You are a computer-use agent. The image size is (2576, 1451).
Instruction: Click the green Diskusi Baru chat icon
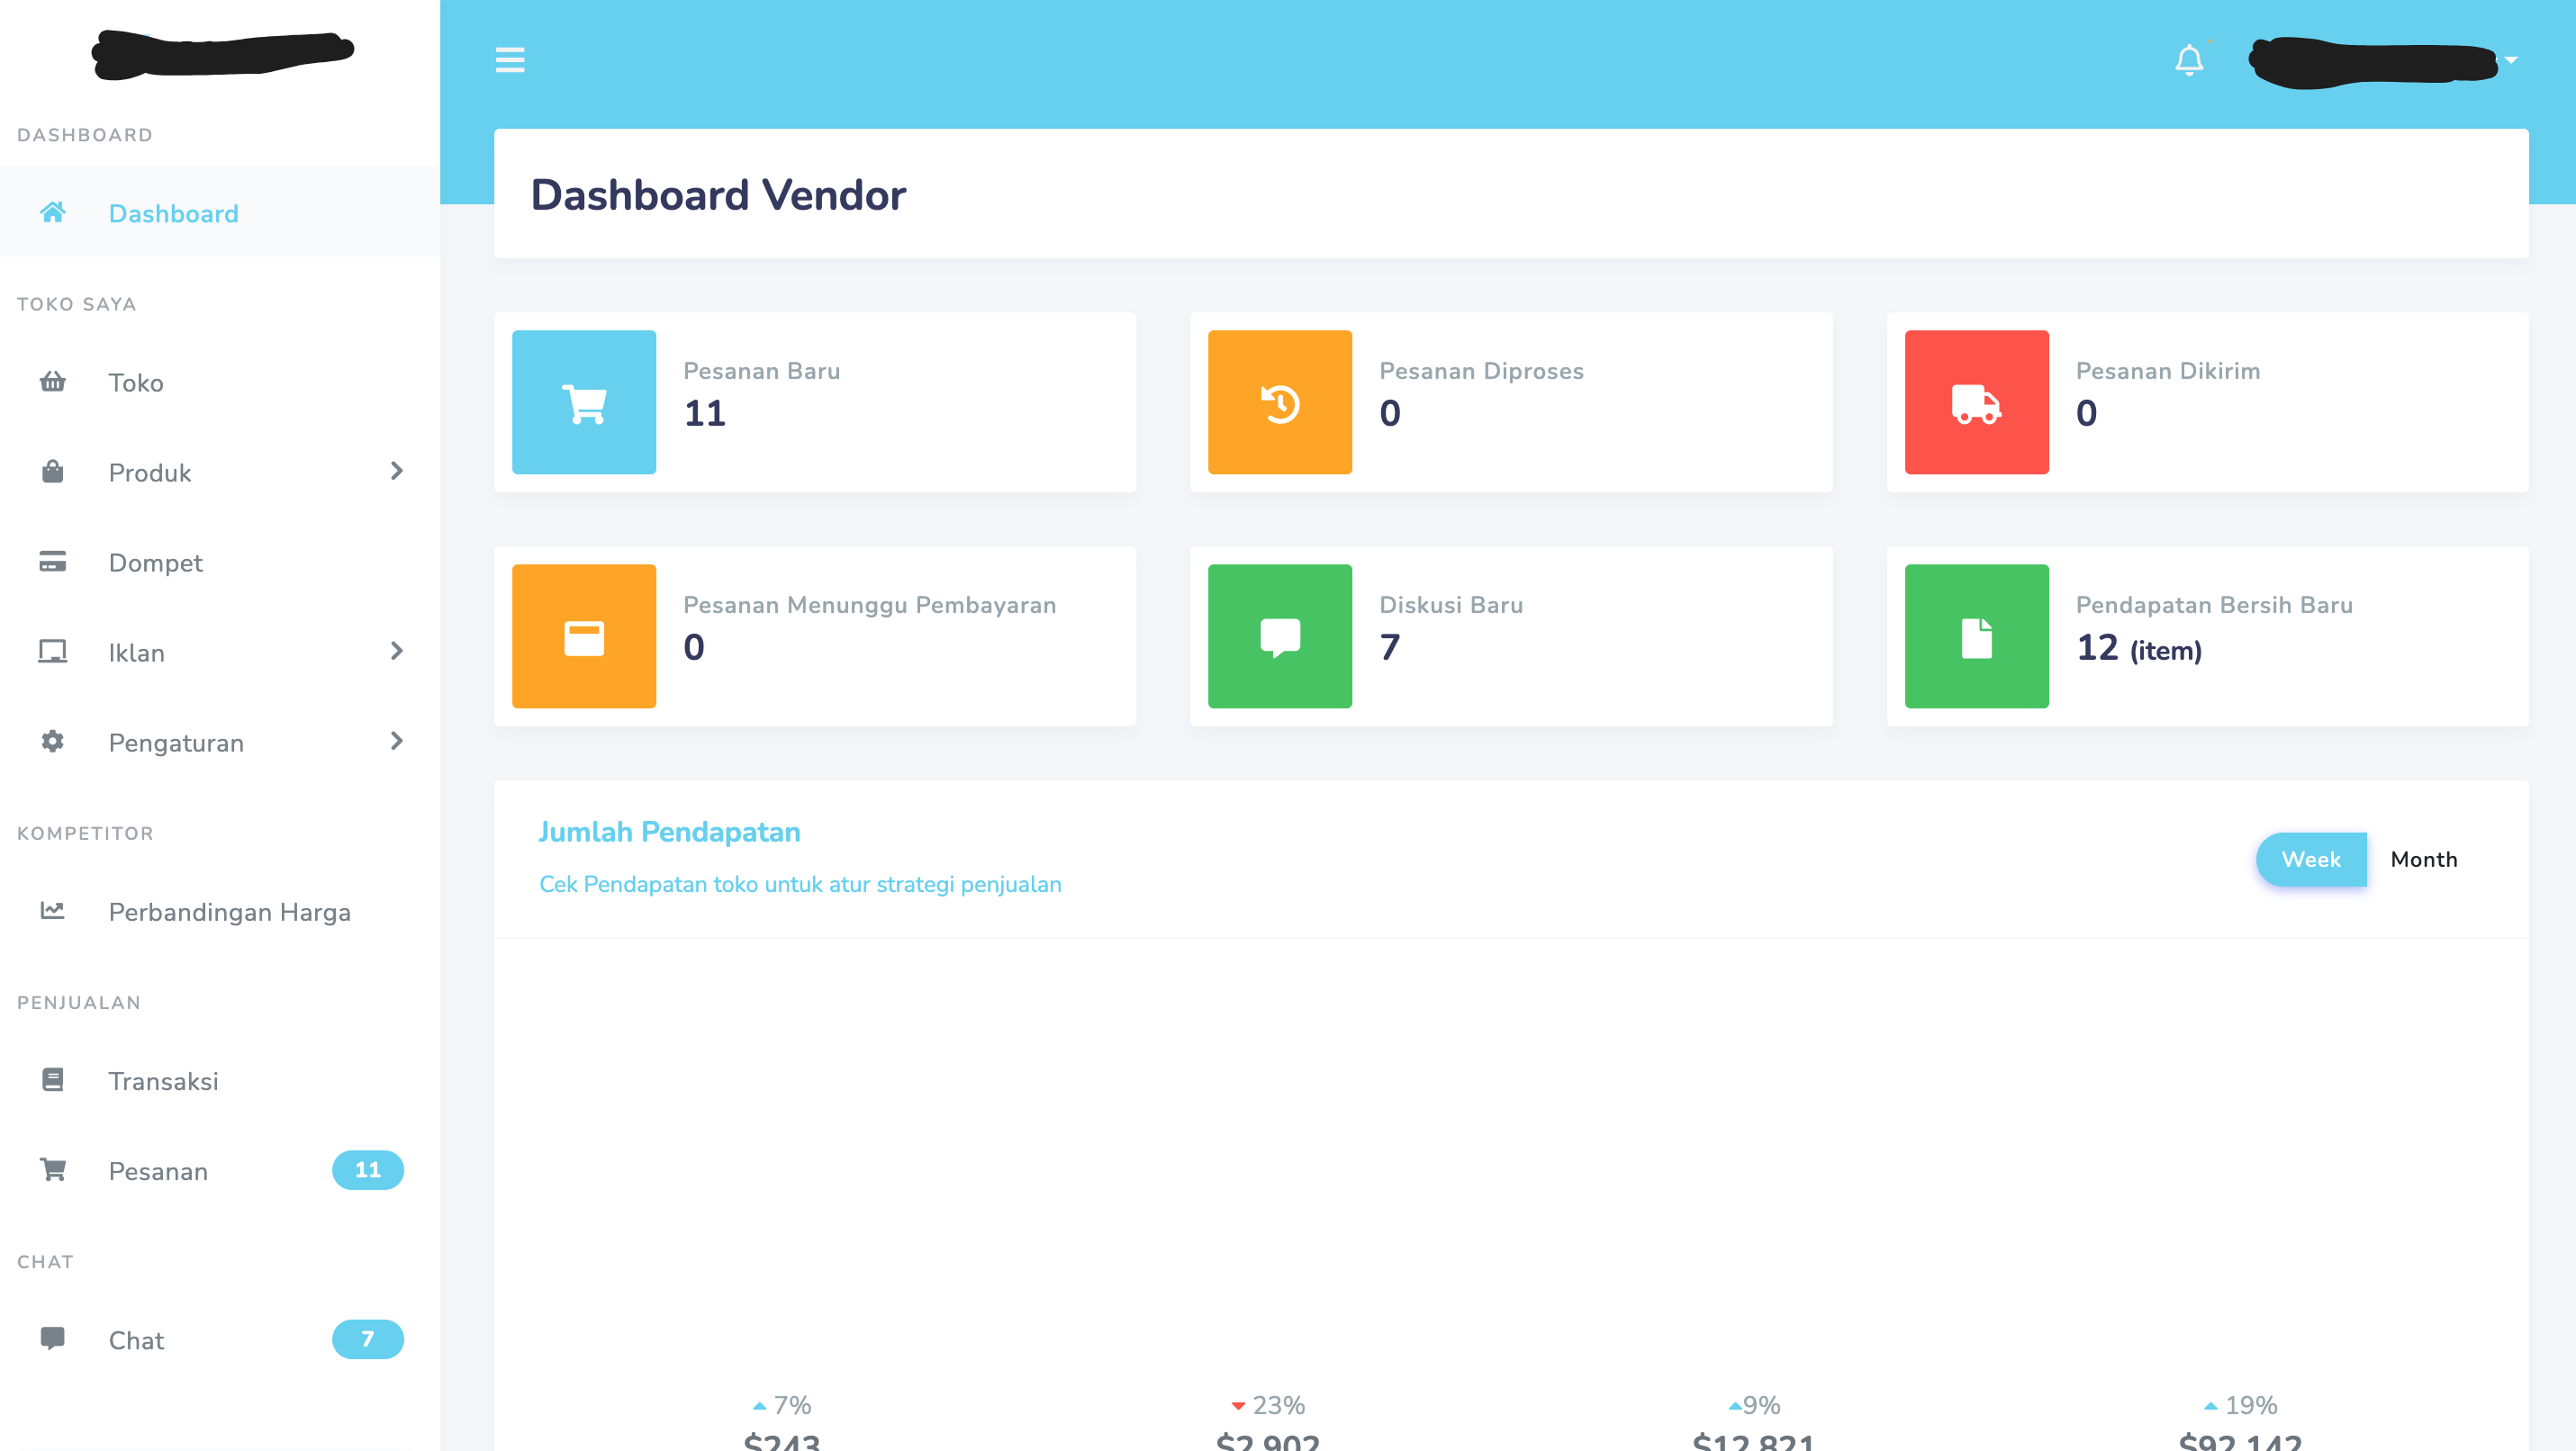coord(1279,636)
